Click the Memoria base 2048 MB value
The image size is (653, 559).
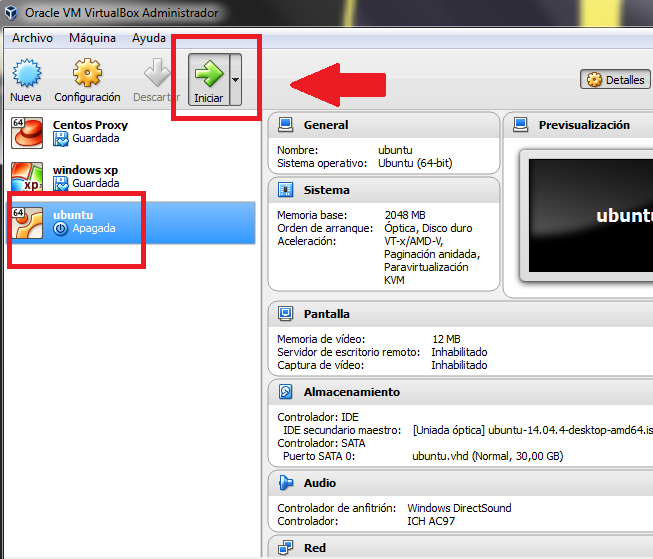(x=405, y=215)
